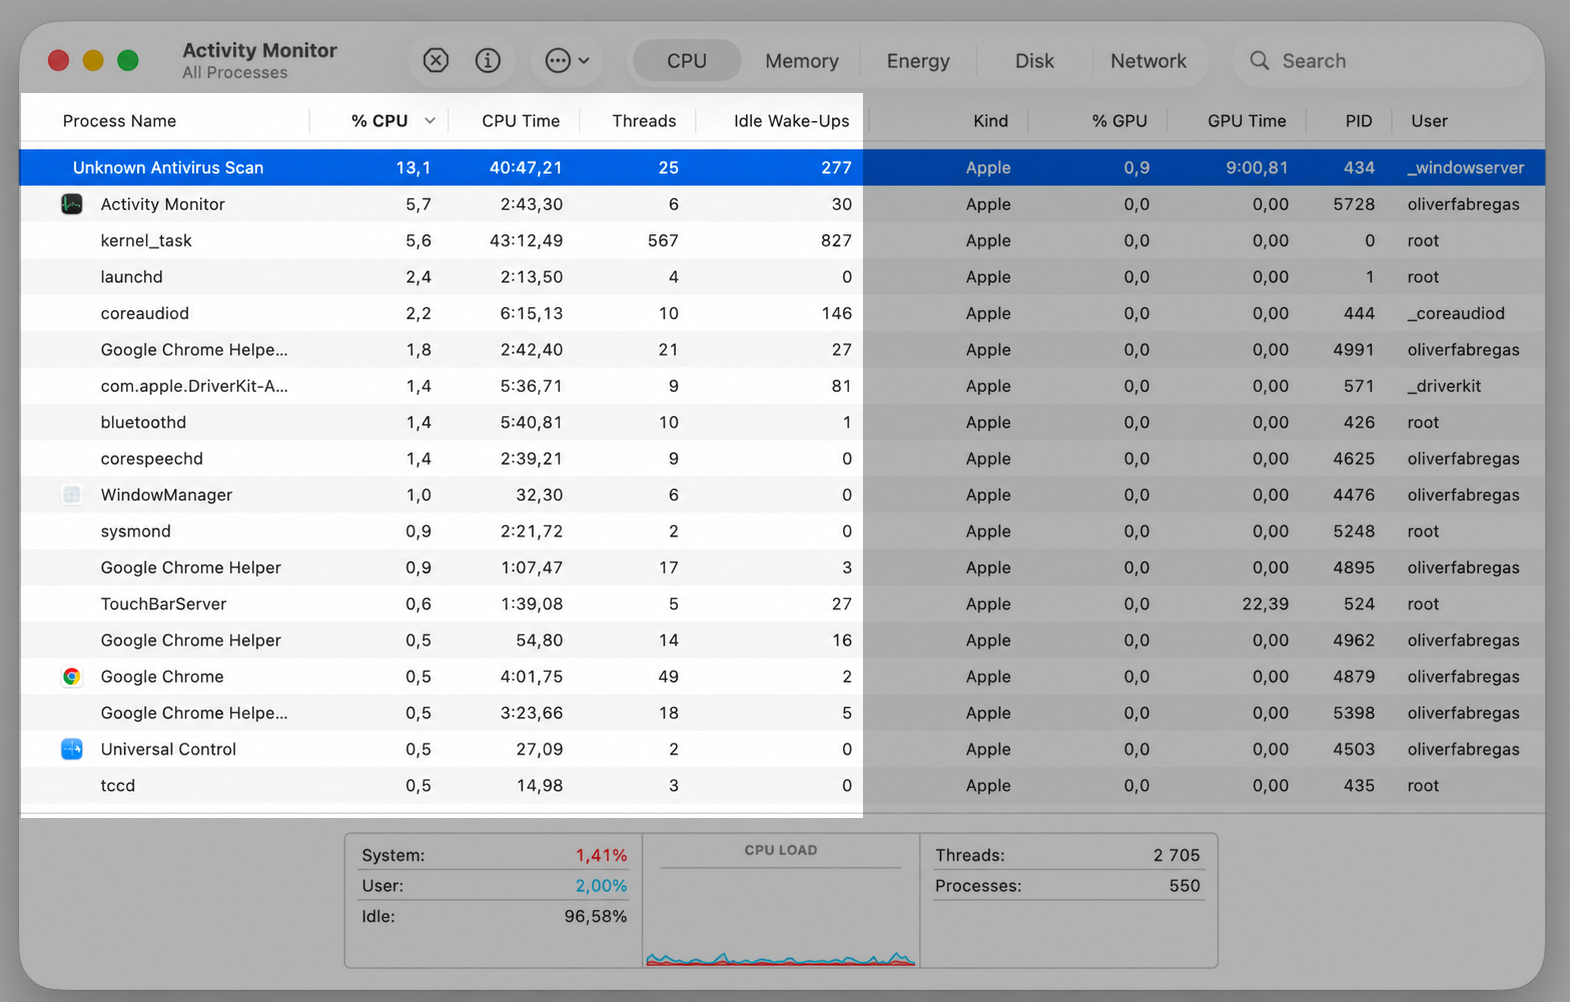Click the _windowserver user cell
Viewport: 1570px width, 1002px height.
pos(1465,168)
